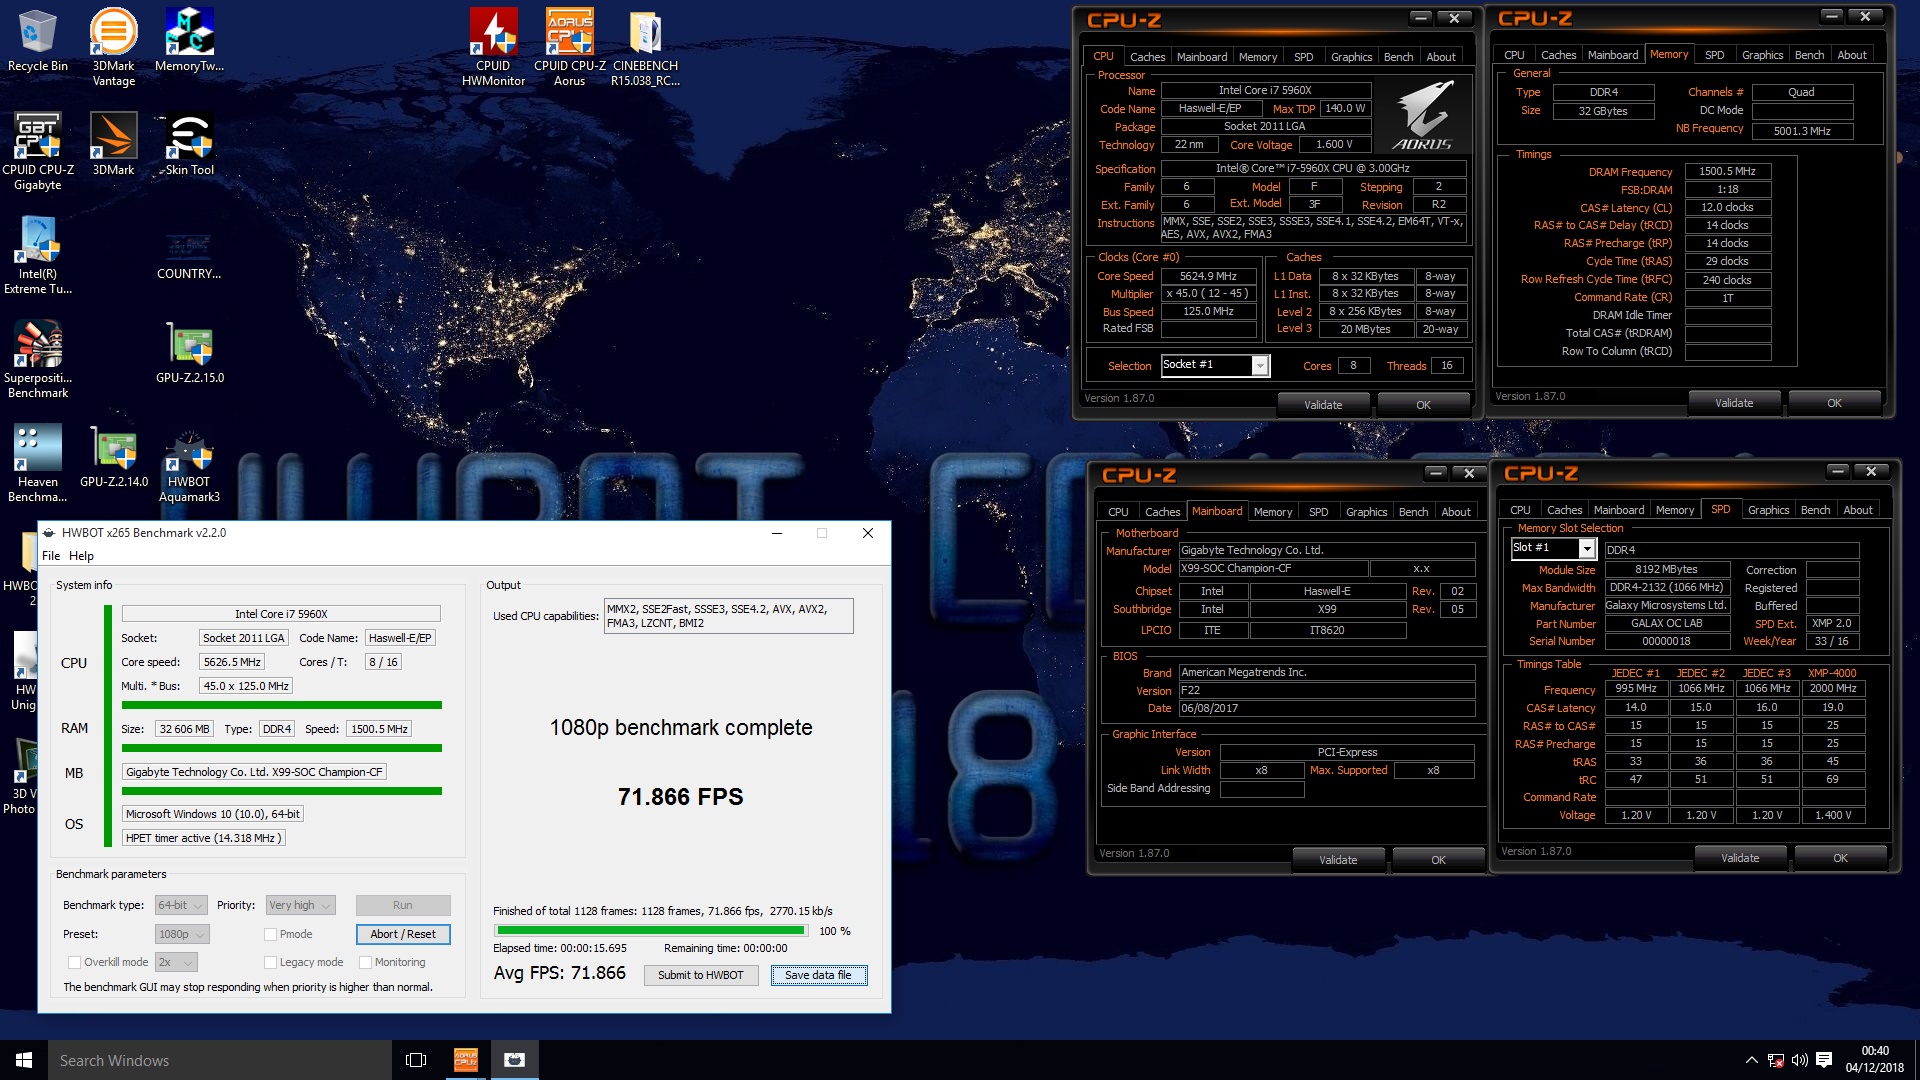Open the Benchmark type 64-bit dropdown
This screenshot has width=1920, height=1080.
[x=181, y=905]
